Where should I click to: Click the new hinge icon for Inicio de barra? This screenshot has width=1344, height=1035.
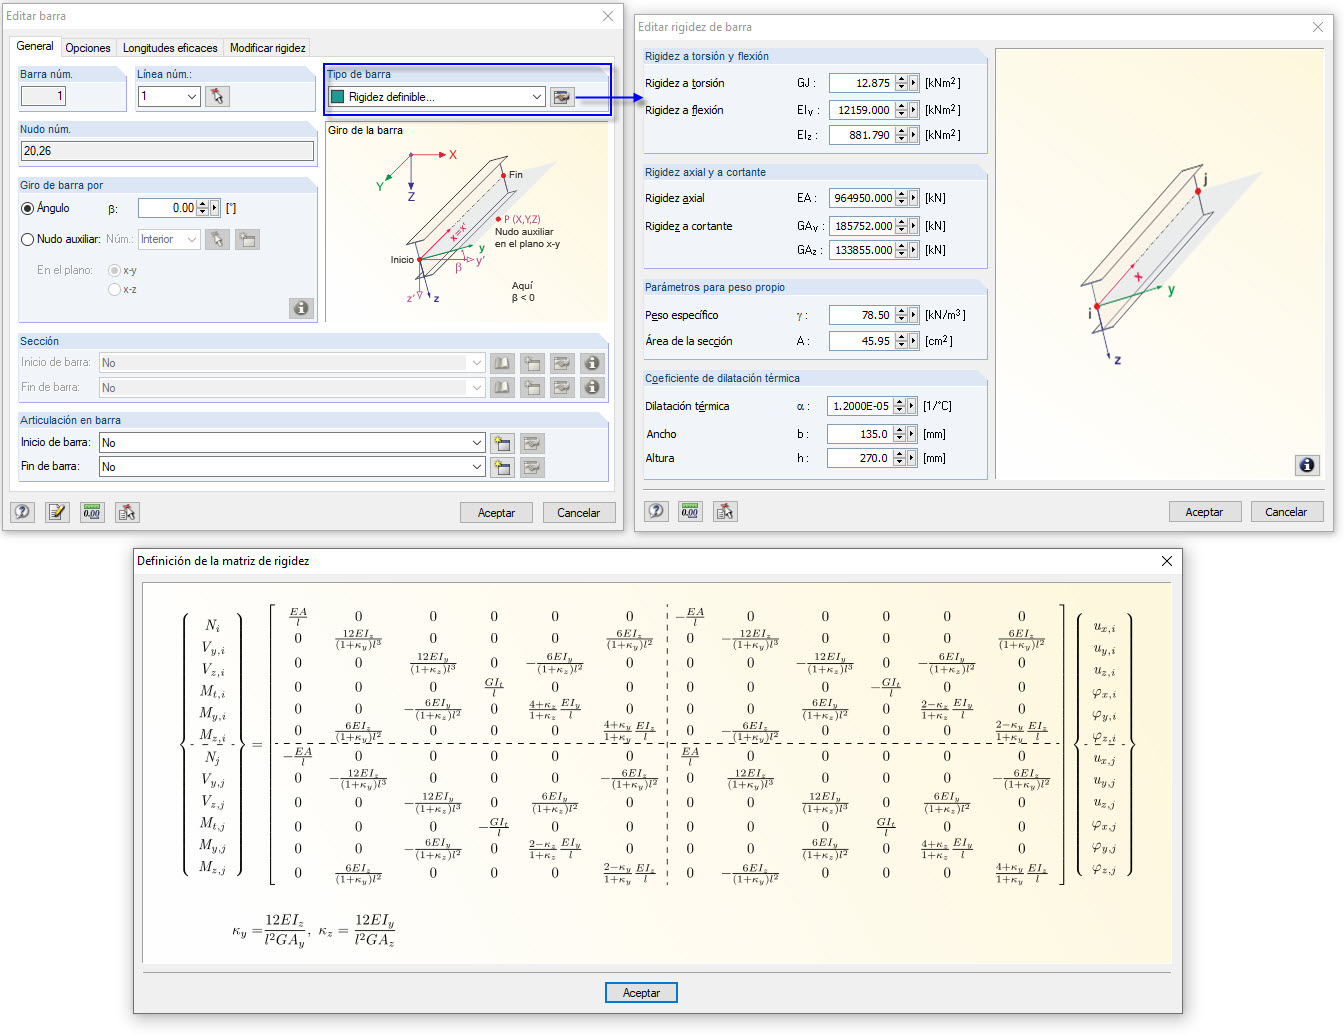point(502,443)
